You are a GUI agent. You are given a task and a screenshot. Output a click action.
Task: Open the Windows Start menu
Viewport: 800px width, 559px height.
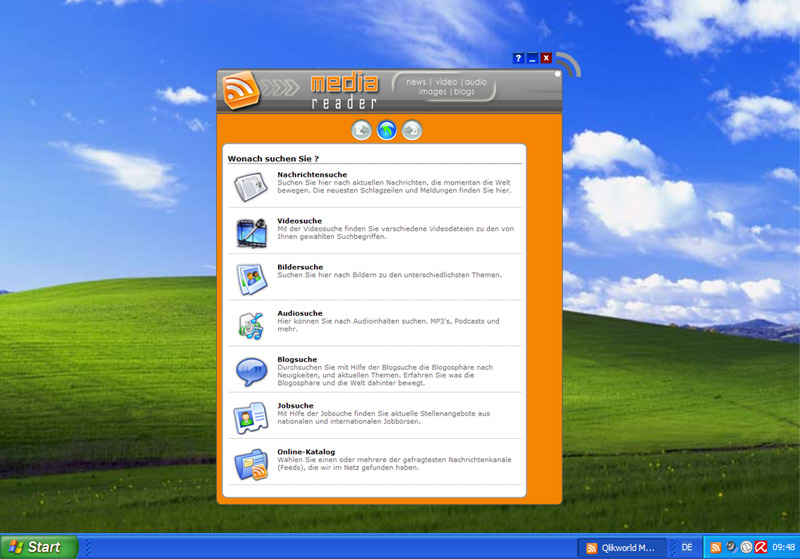click(x=38, y=547)
